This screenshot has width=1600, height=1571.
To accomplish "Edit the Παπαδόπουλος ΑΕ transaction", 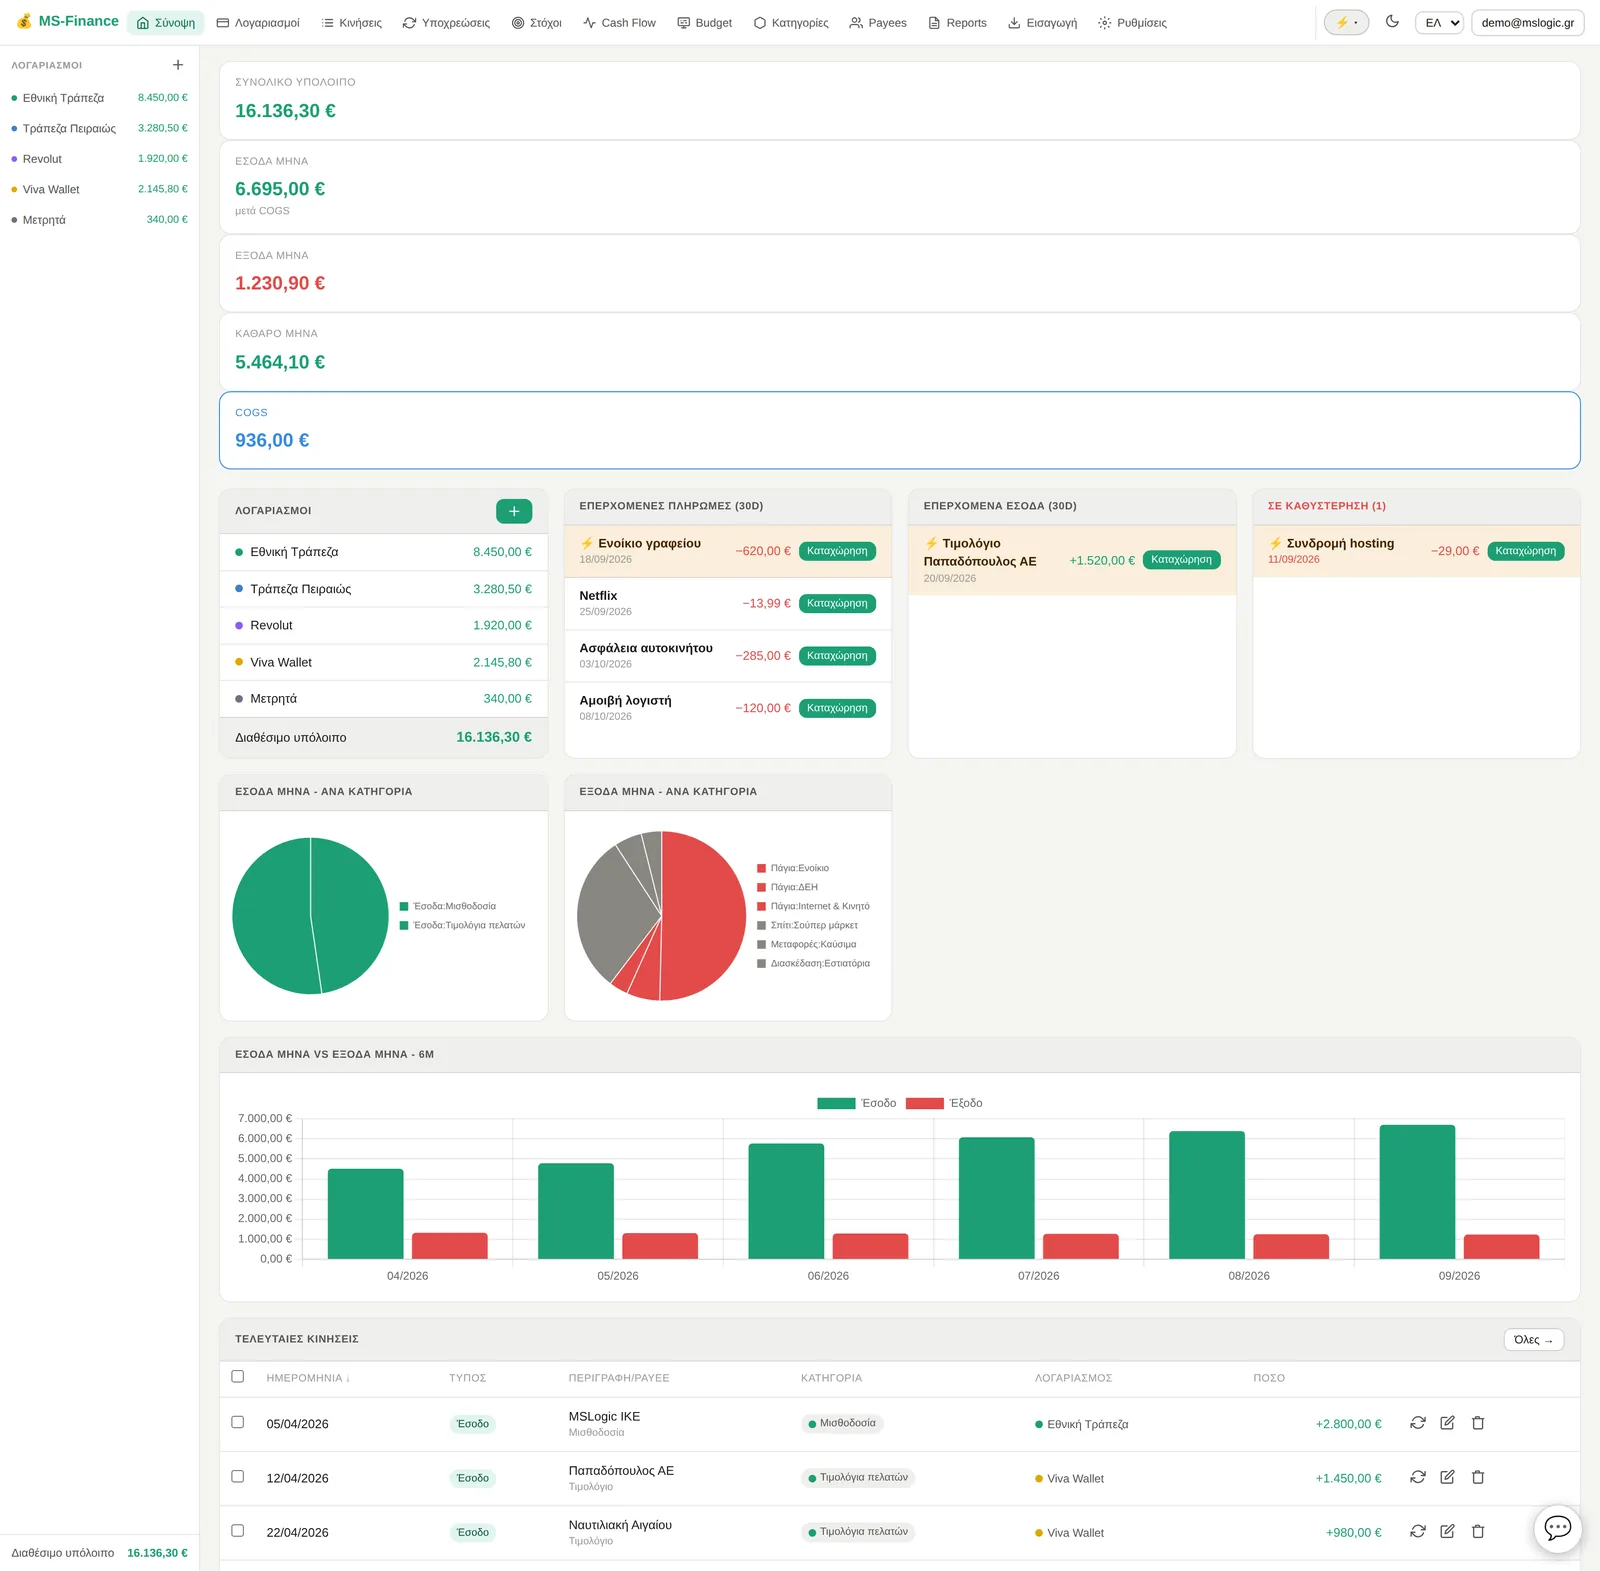I will pos(1447,1477).
